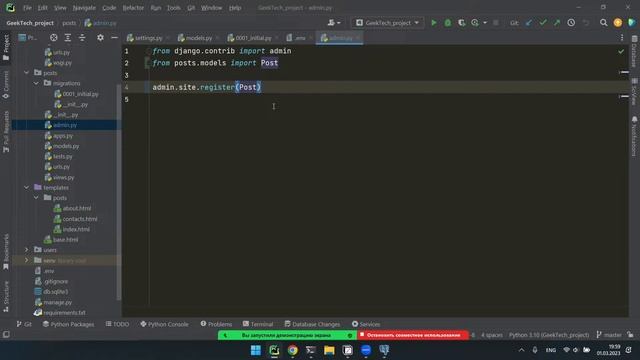Open the Python Console tool window
Viewport: 640px width, 360px height.
tap(164, 324)
